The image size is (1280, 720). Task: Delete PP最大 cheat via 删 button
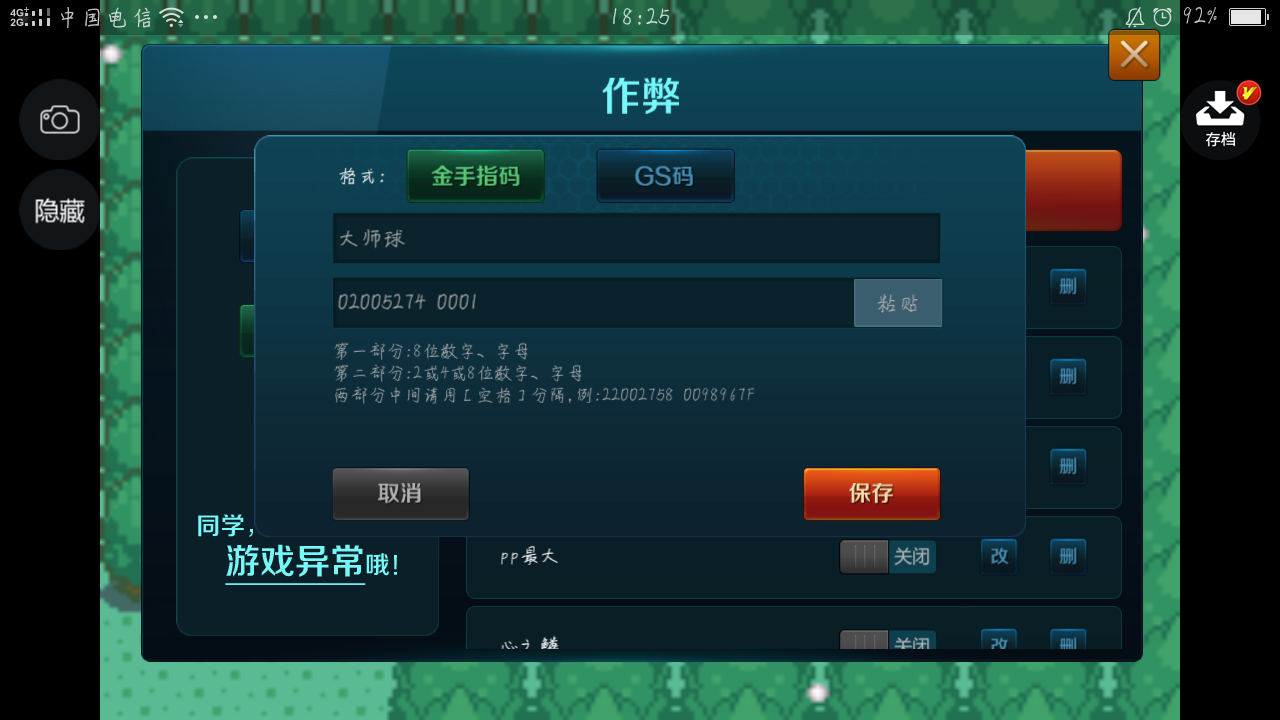point(1068,557)
